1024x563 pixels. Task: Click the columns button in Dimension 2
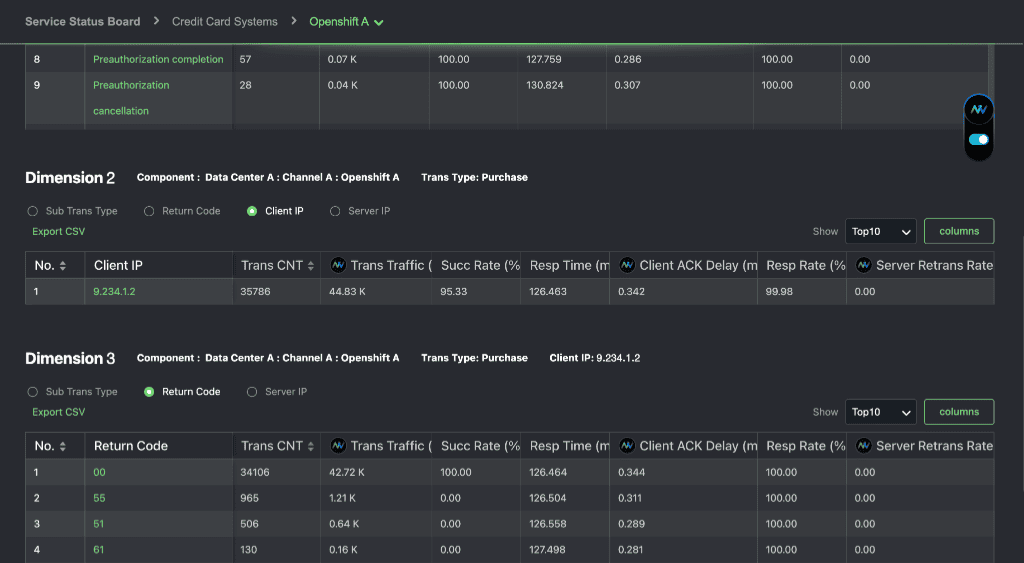click(x=958, y=231)
